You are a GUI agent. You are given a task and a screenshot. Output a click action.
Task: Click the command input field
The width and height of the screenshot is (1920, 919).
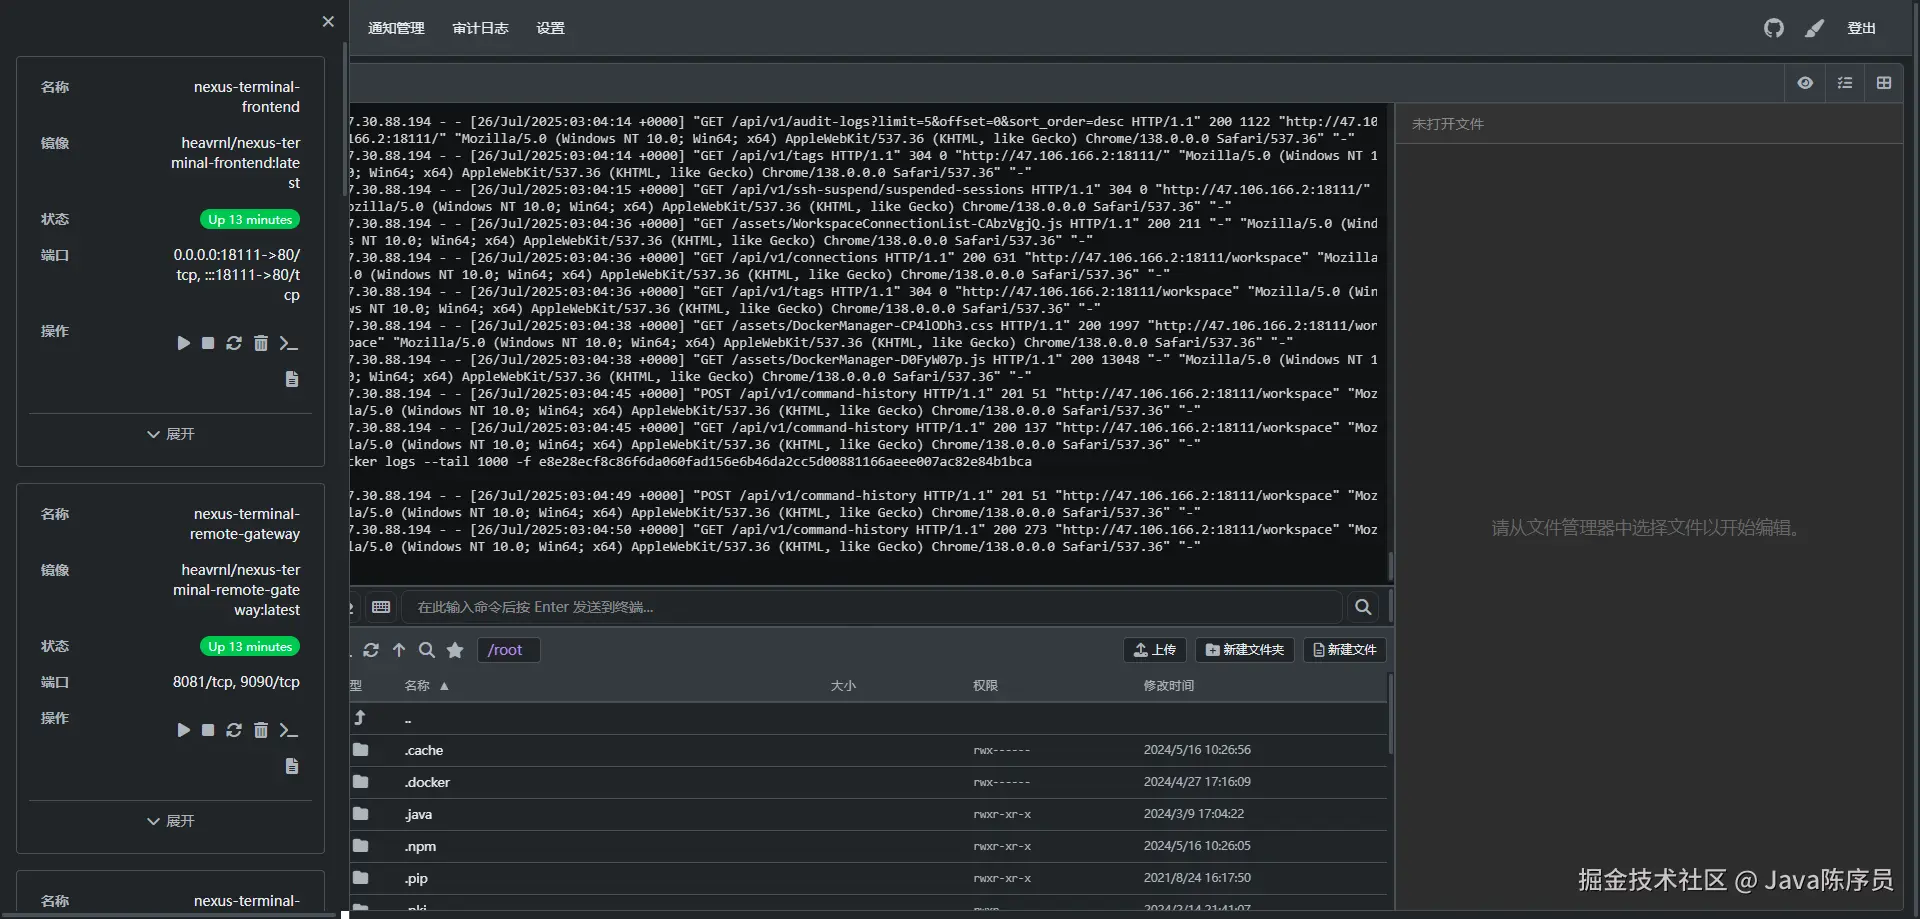tap(870, 607)
